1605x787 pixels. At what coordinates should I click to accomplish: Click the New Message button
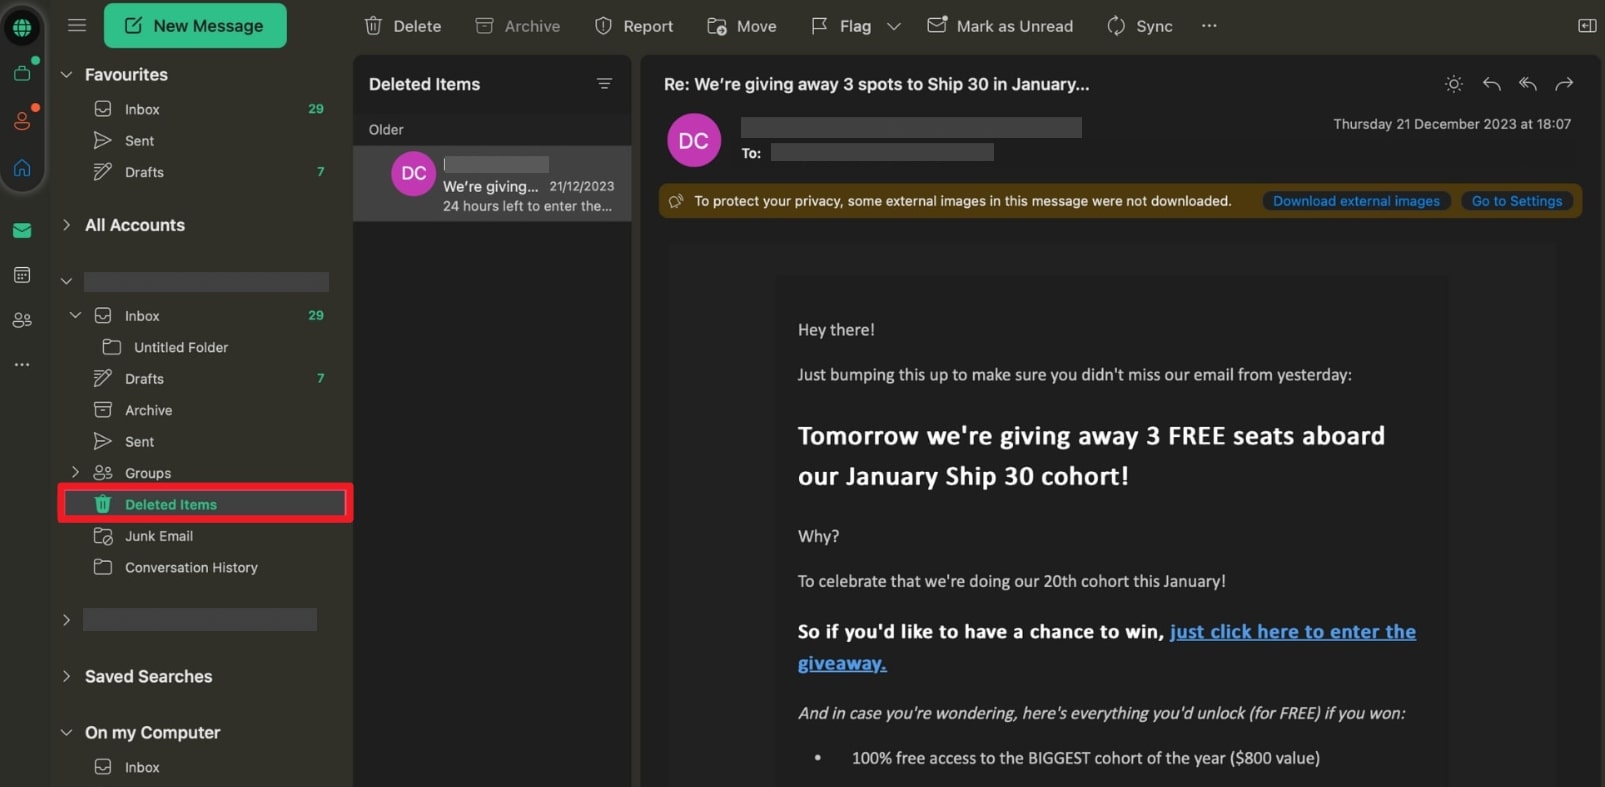195,26
